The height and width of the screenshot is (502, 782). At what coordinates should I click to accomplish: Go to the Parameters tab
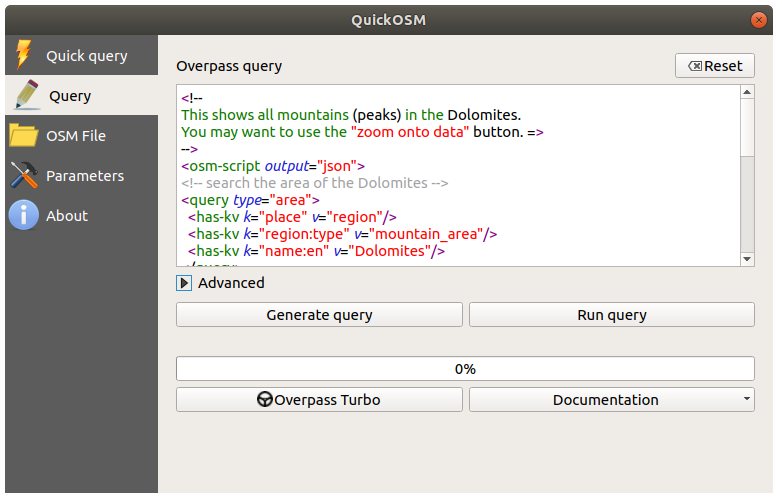pos(85,176)
